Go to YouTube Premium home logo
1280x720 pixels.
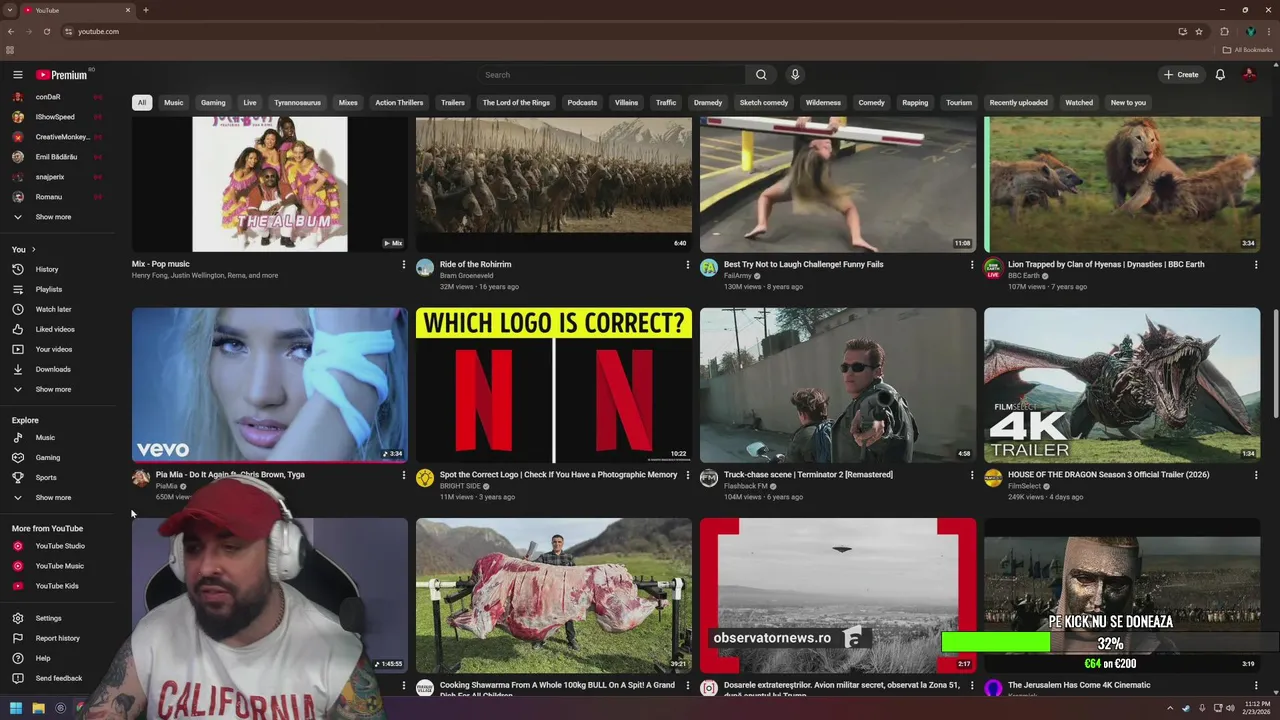[x=62, y=75]
